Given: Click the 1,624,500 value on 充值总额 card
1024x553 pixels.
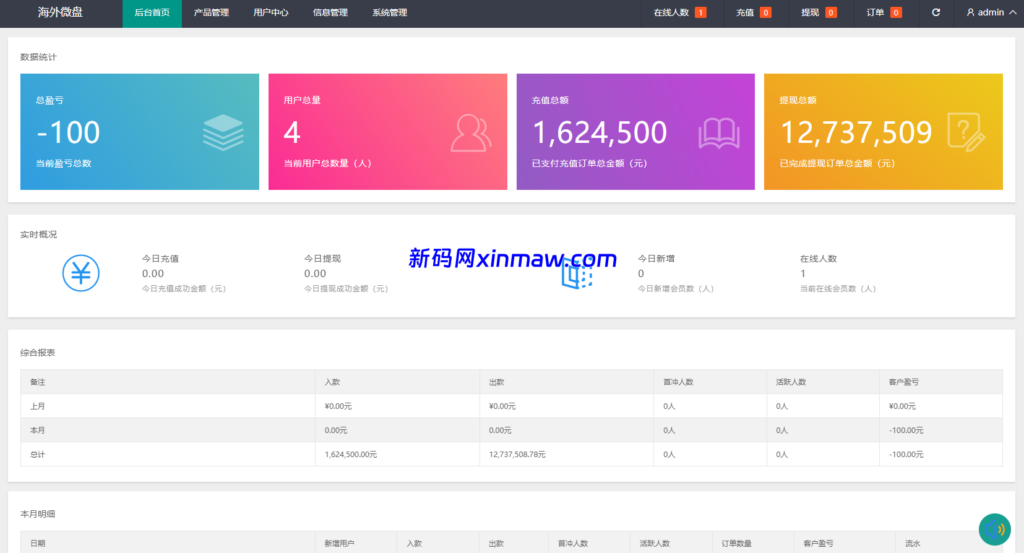Looking at the screenshot, I should [600, 133].
